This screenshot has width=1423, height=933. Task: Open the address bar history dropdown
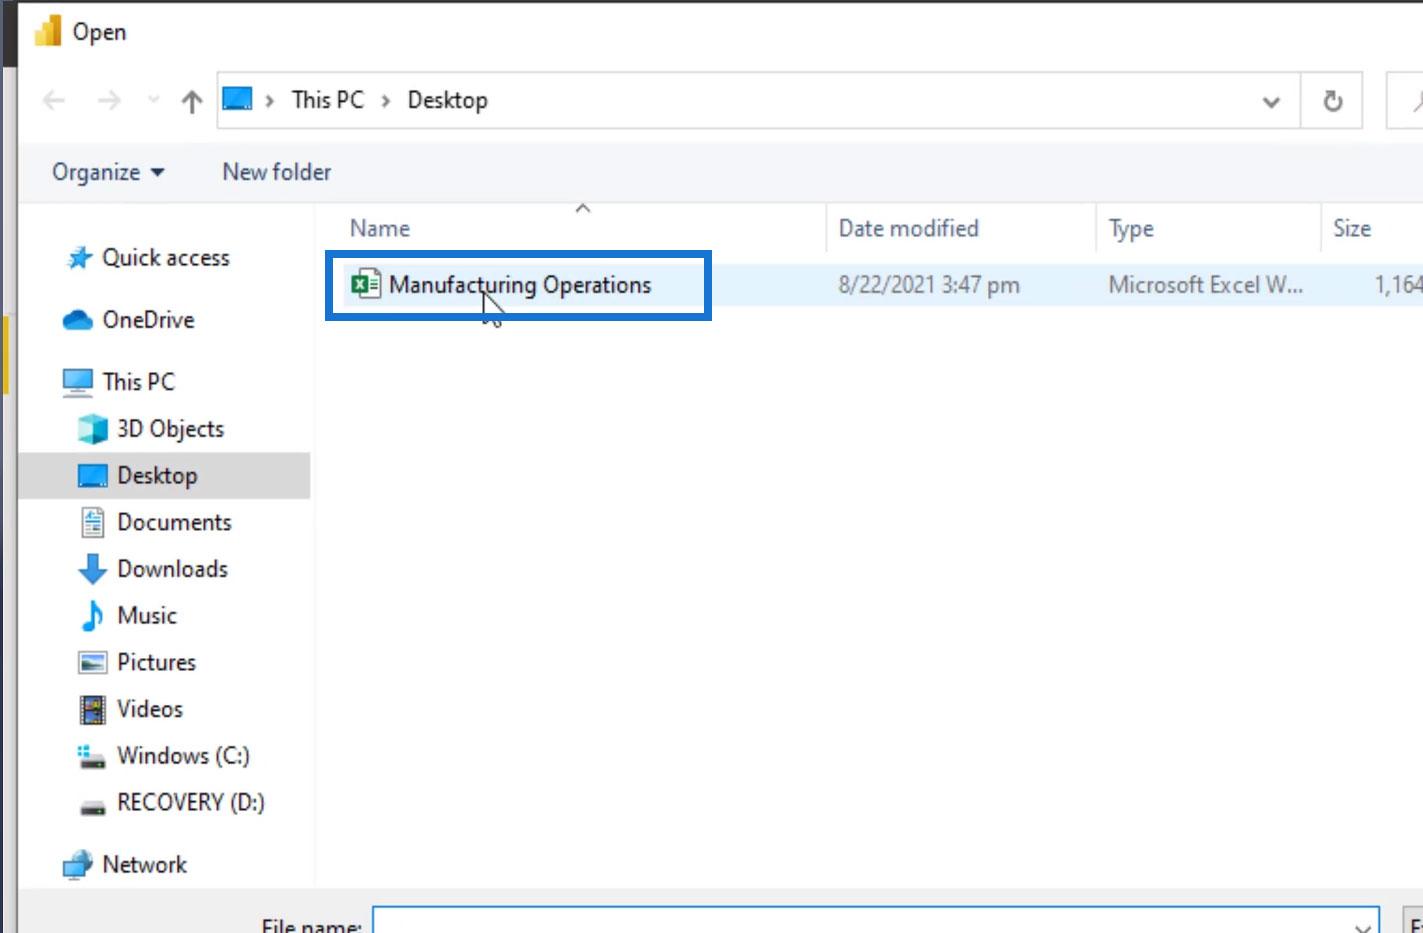coord(1271,101)
